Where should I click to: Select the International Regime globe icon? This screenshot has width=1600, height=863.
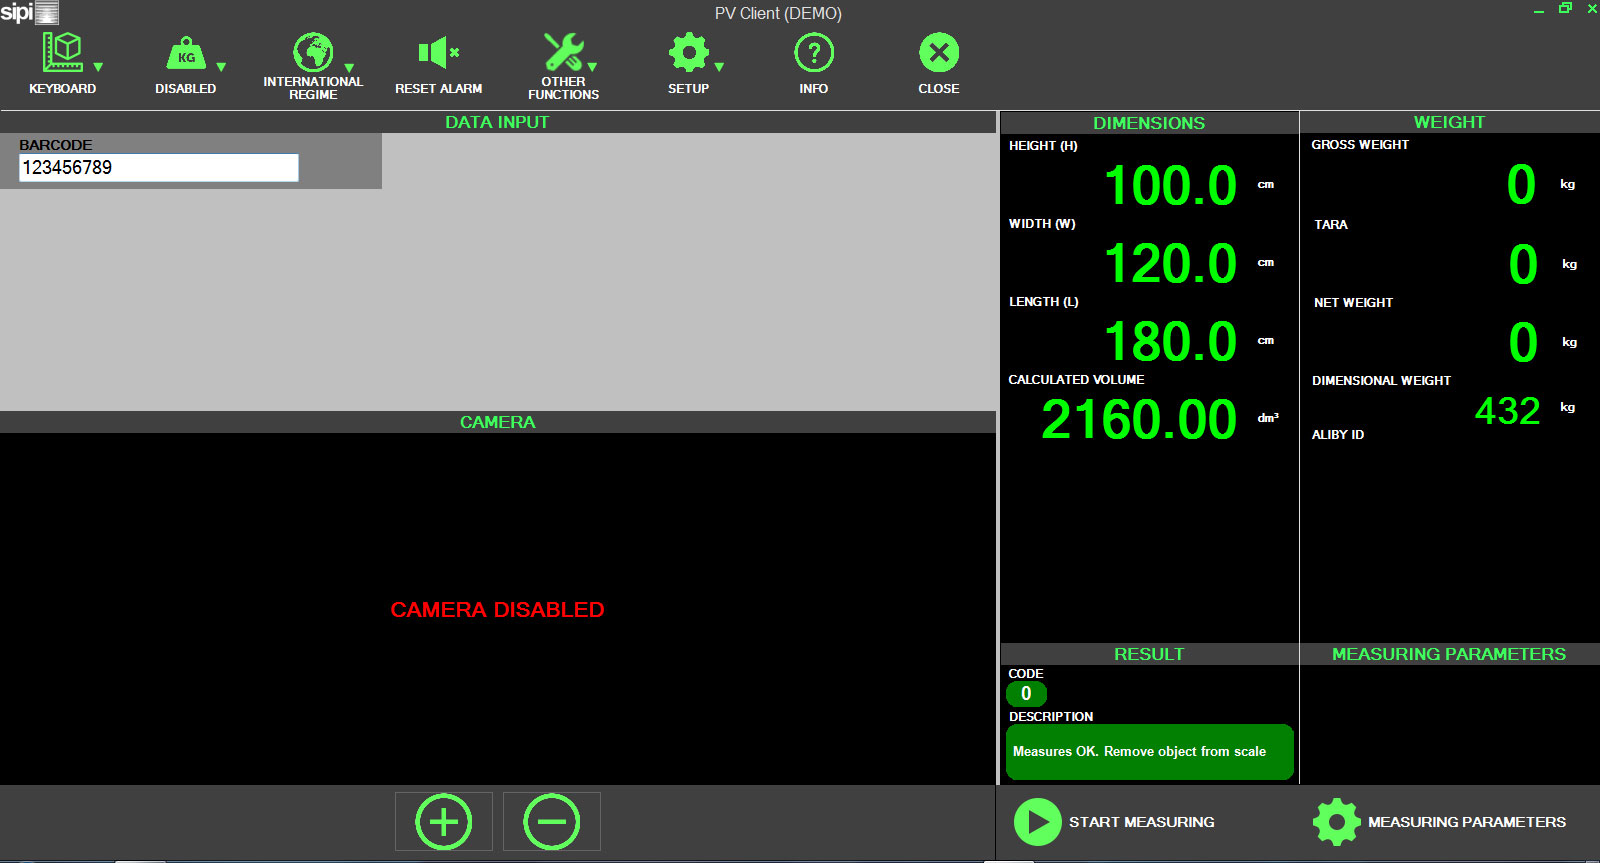point(312,52)
